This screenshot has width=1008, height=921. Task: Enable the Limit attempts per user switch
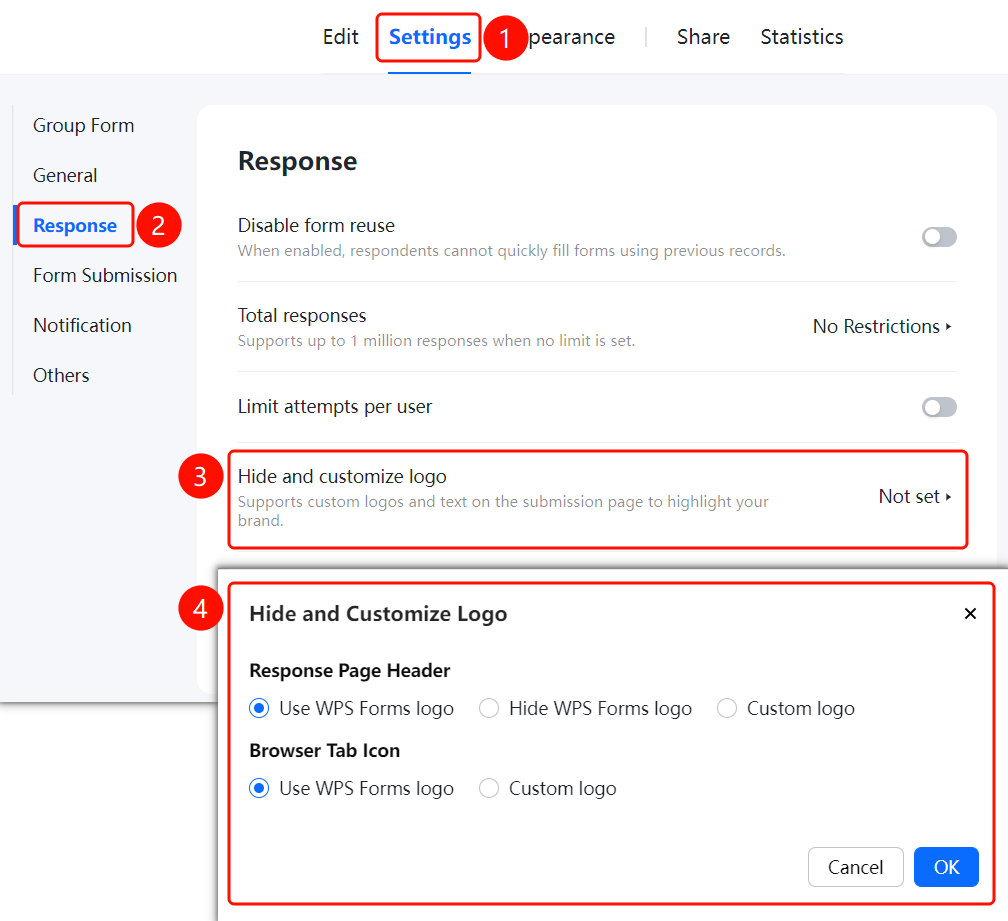point(939,407)
